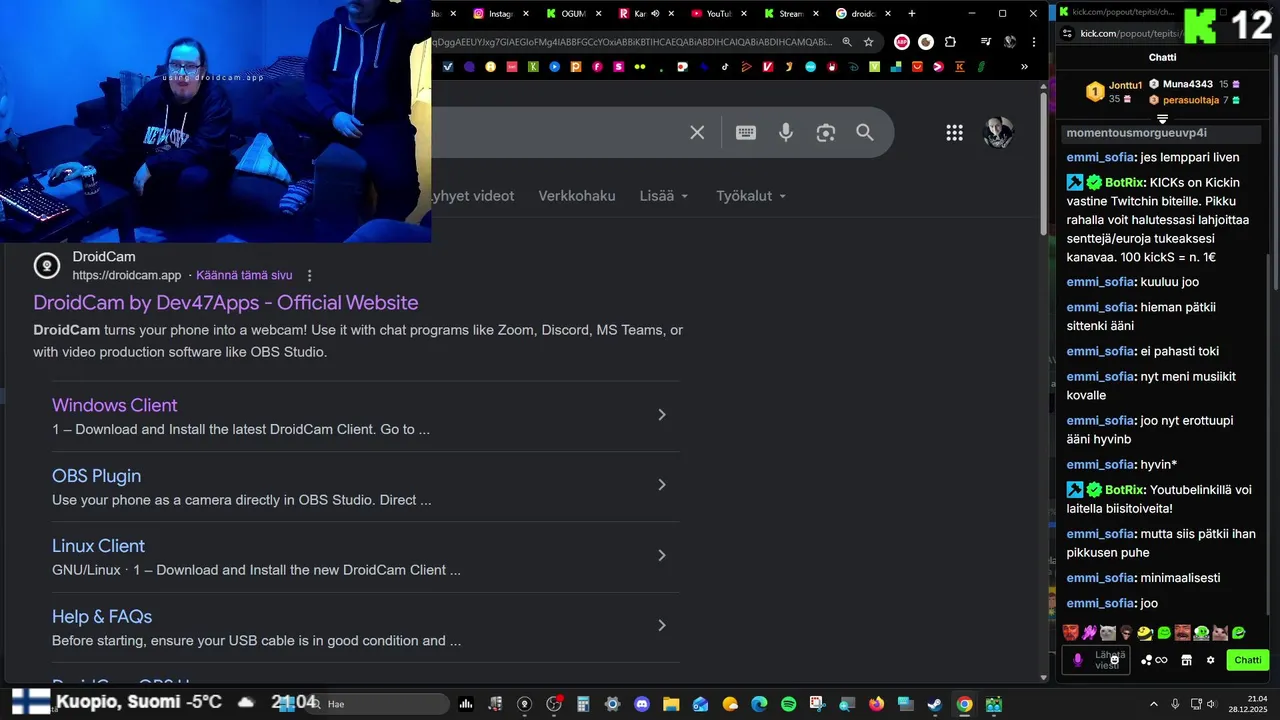Image resolution: width=1280 pixels, height=720 pixels.
Task: Click the Kick chat message input field
Action: (x=1098, y=660)
